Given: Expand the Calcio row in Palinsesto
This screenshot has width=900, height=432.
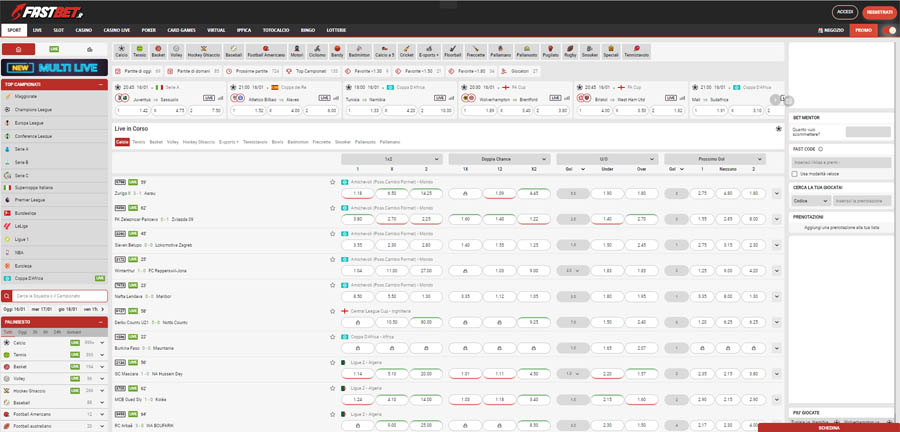Looking at the screenshot, I should 102,343.
